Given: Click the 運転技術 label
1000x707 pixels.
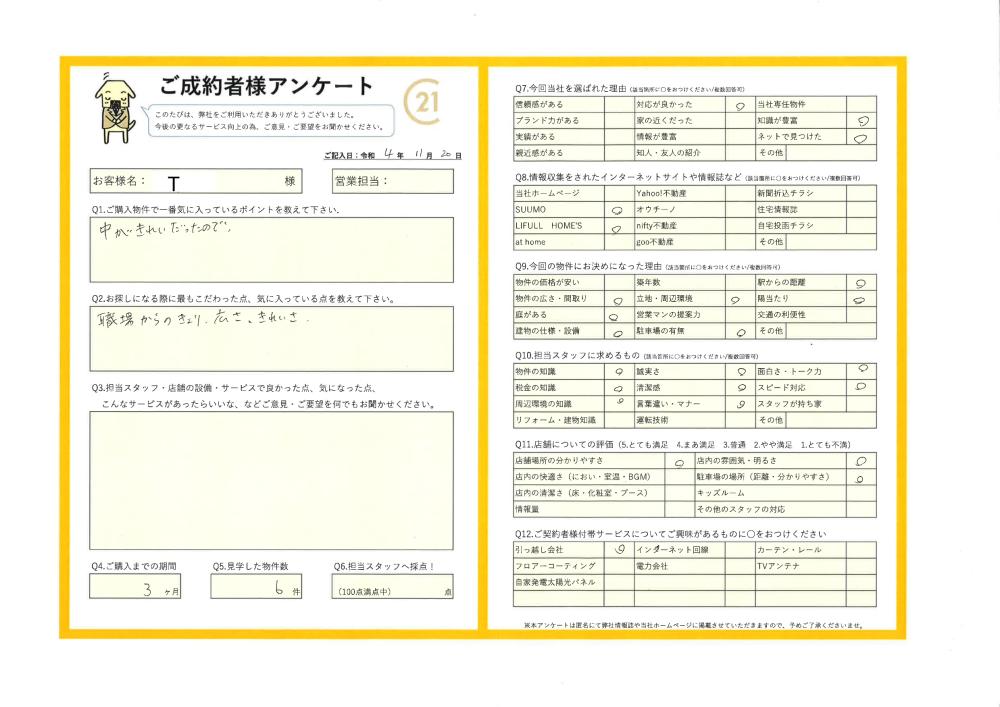Looking at the screenshot, I should tap(652, 420).
